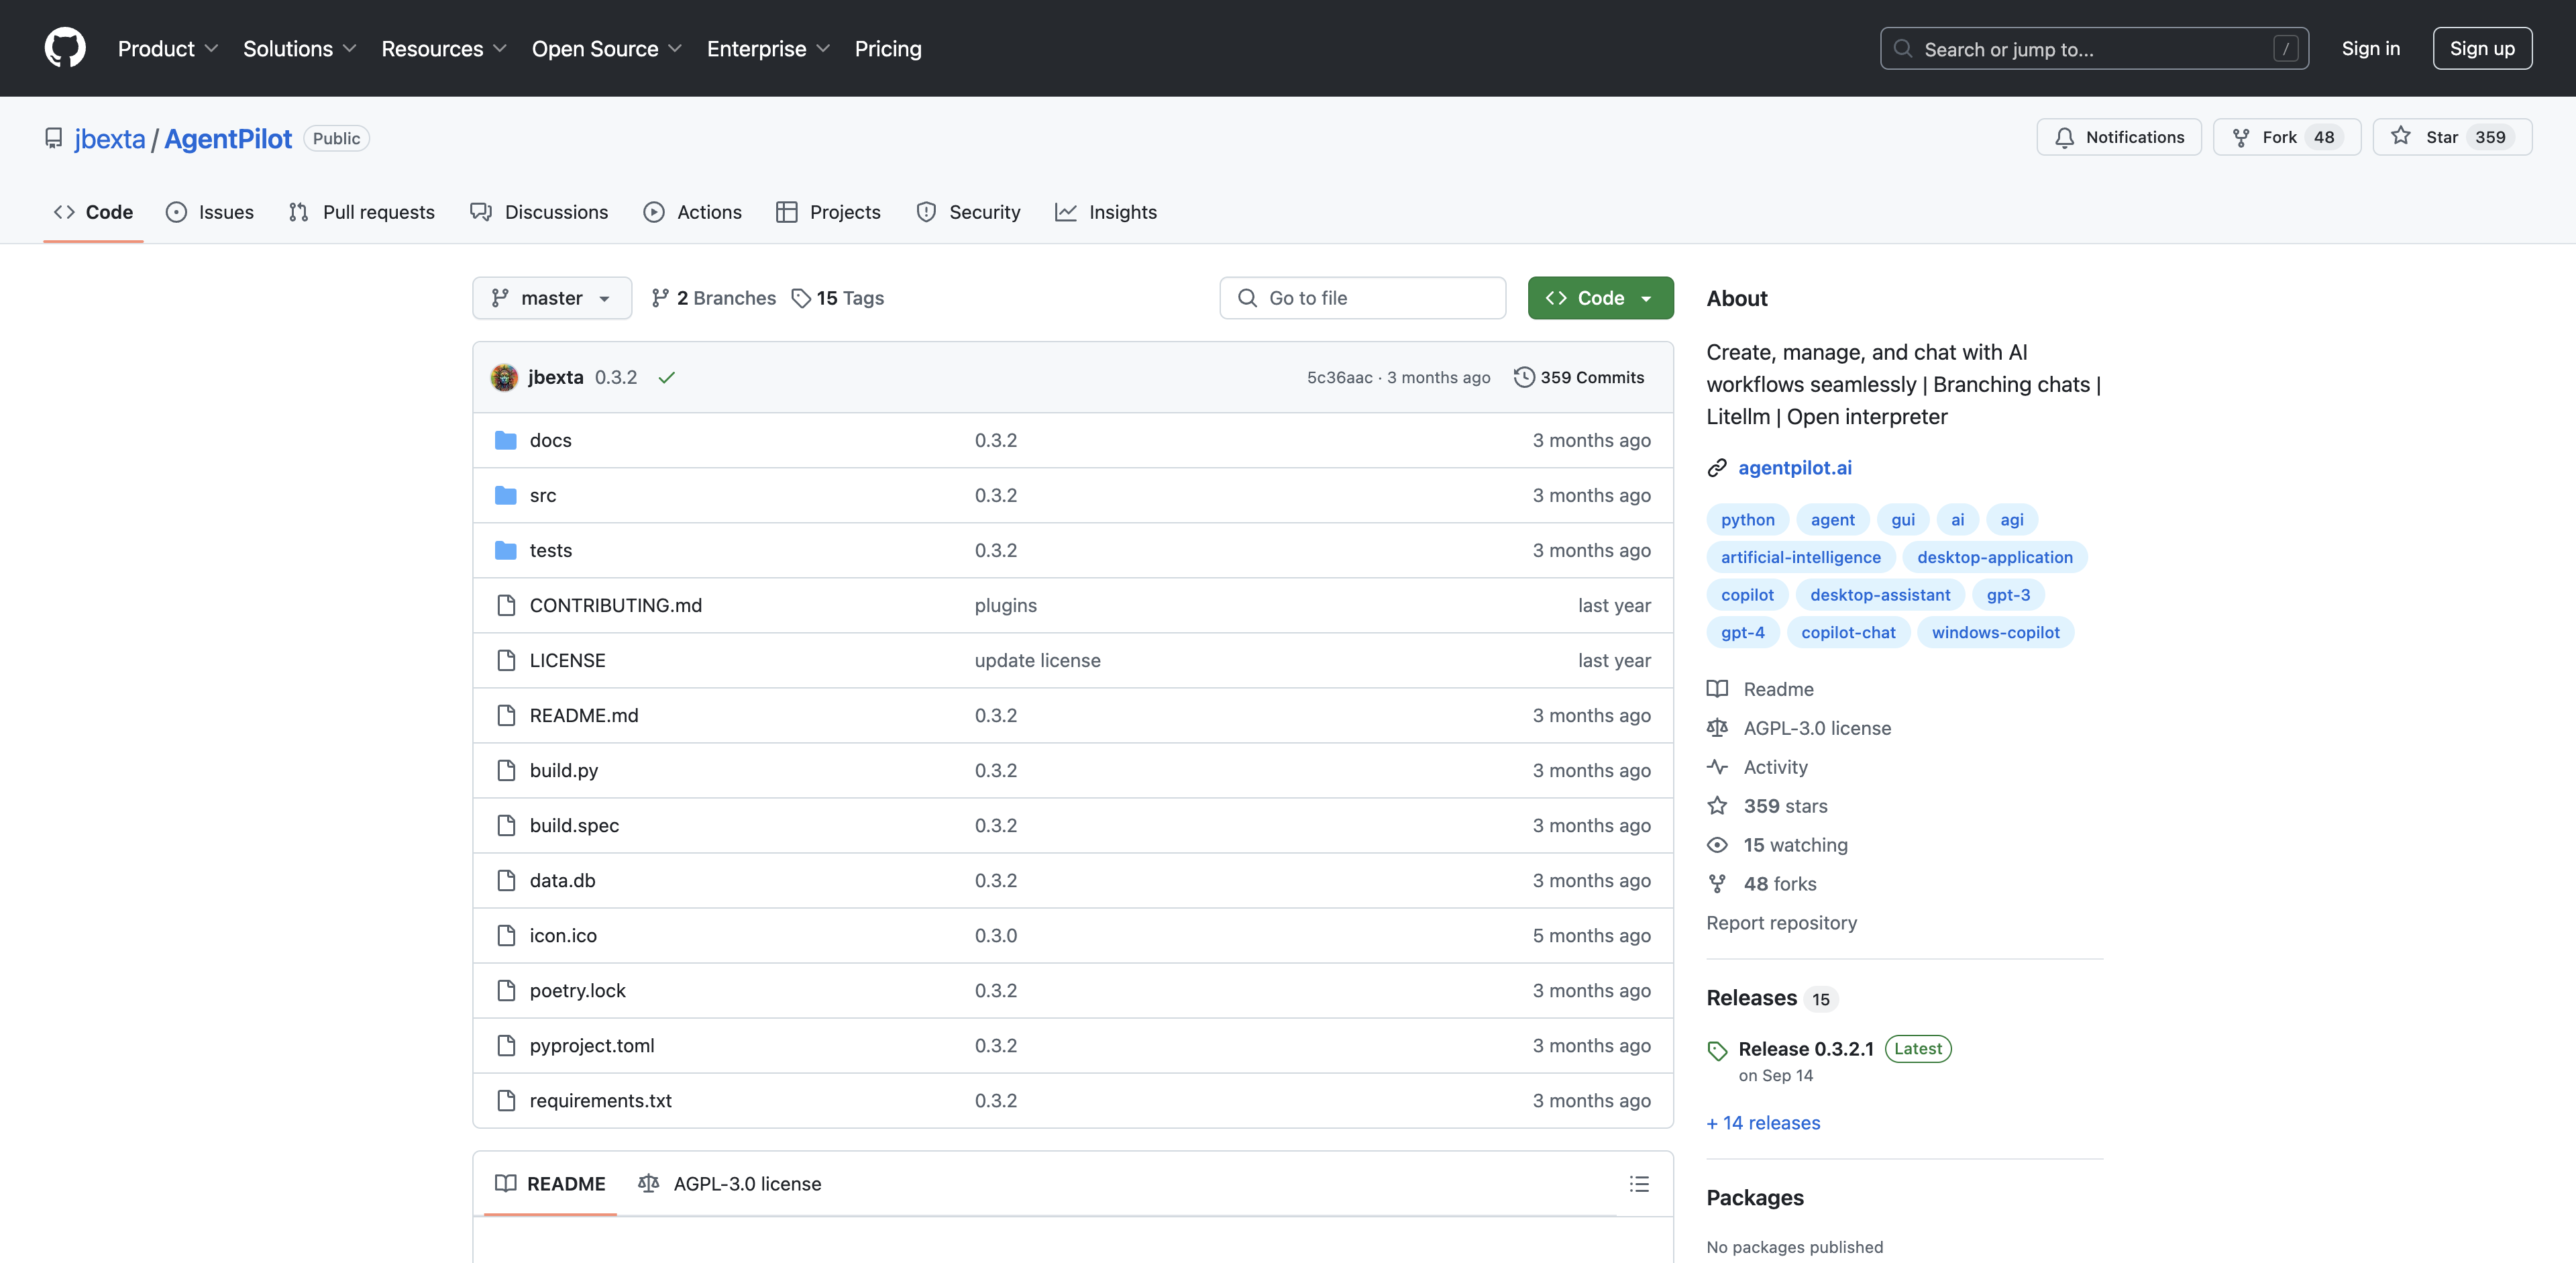
Task: Click the activity pulse icon
Action: coord(1717,767)
